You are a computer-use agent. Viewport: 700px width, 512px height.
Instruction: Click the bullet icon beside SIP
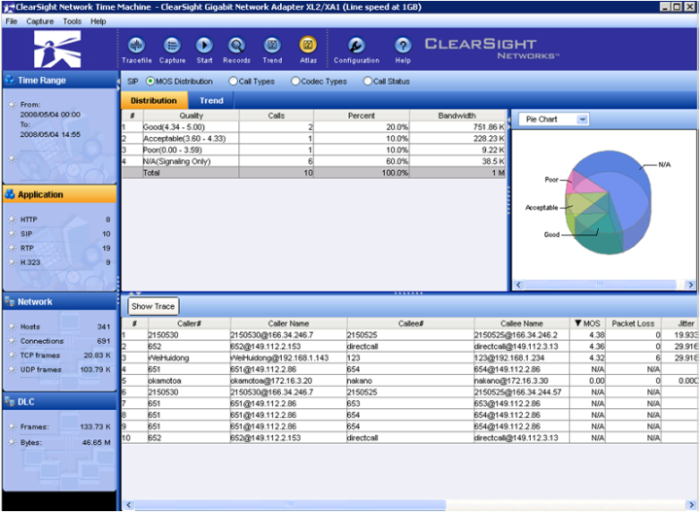tap(12, 234)
